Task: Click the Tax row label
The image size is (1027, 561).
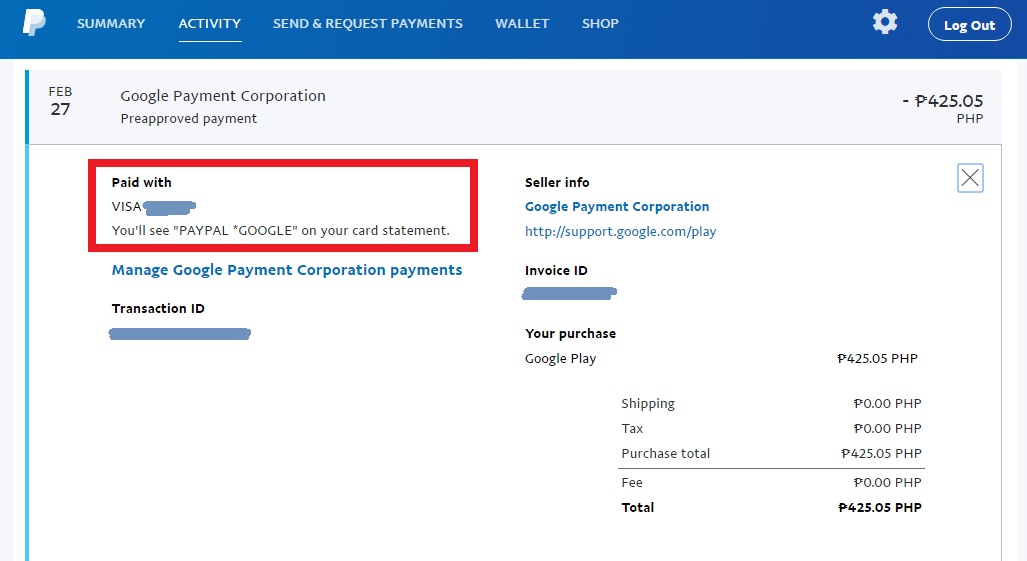Action: [632, 428]
